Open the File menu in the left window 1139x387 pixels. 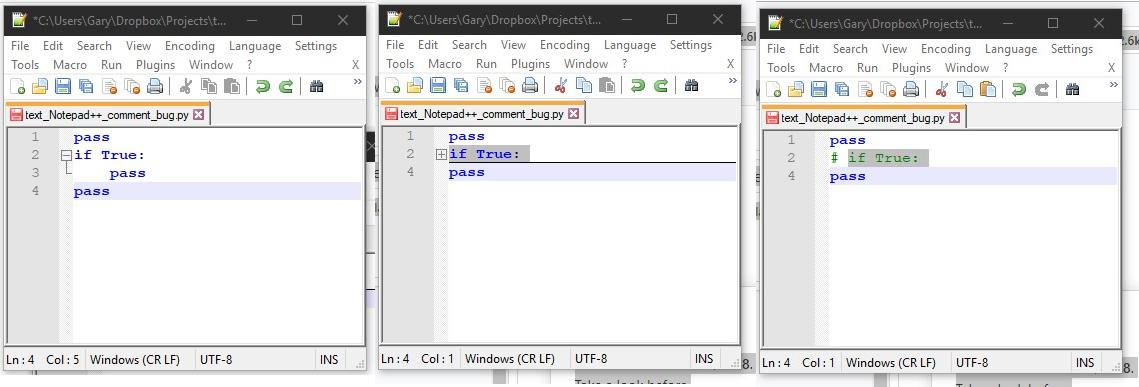tap(20, 46)
